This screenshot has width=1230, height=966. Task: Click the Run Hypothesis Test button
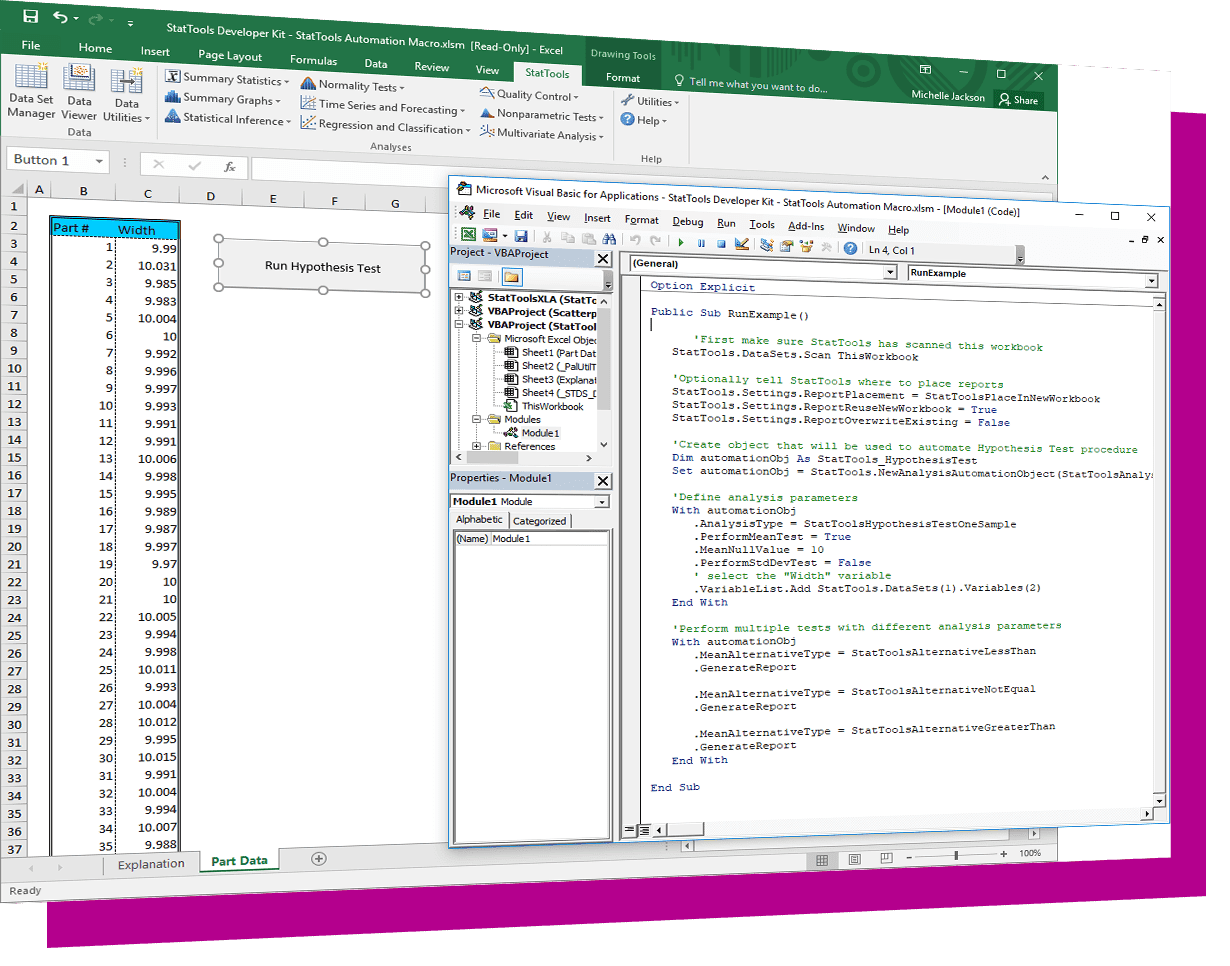coord(322,266)
